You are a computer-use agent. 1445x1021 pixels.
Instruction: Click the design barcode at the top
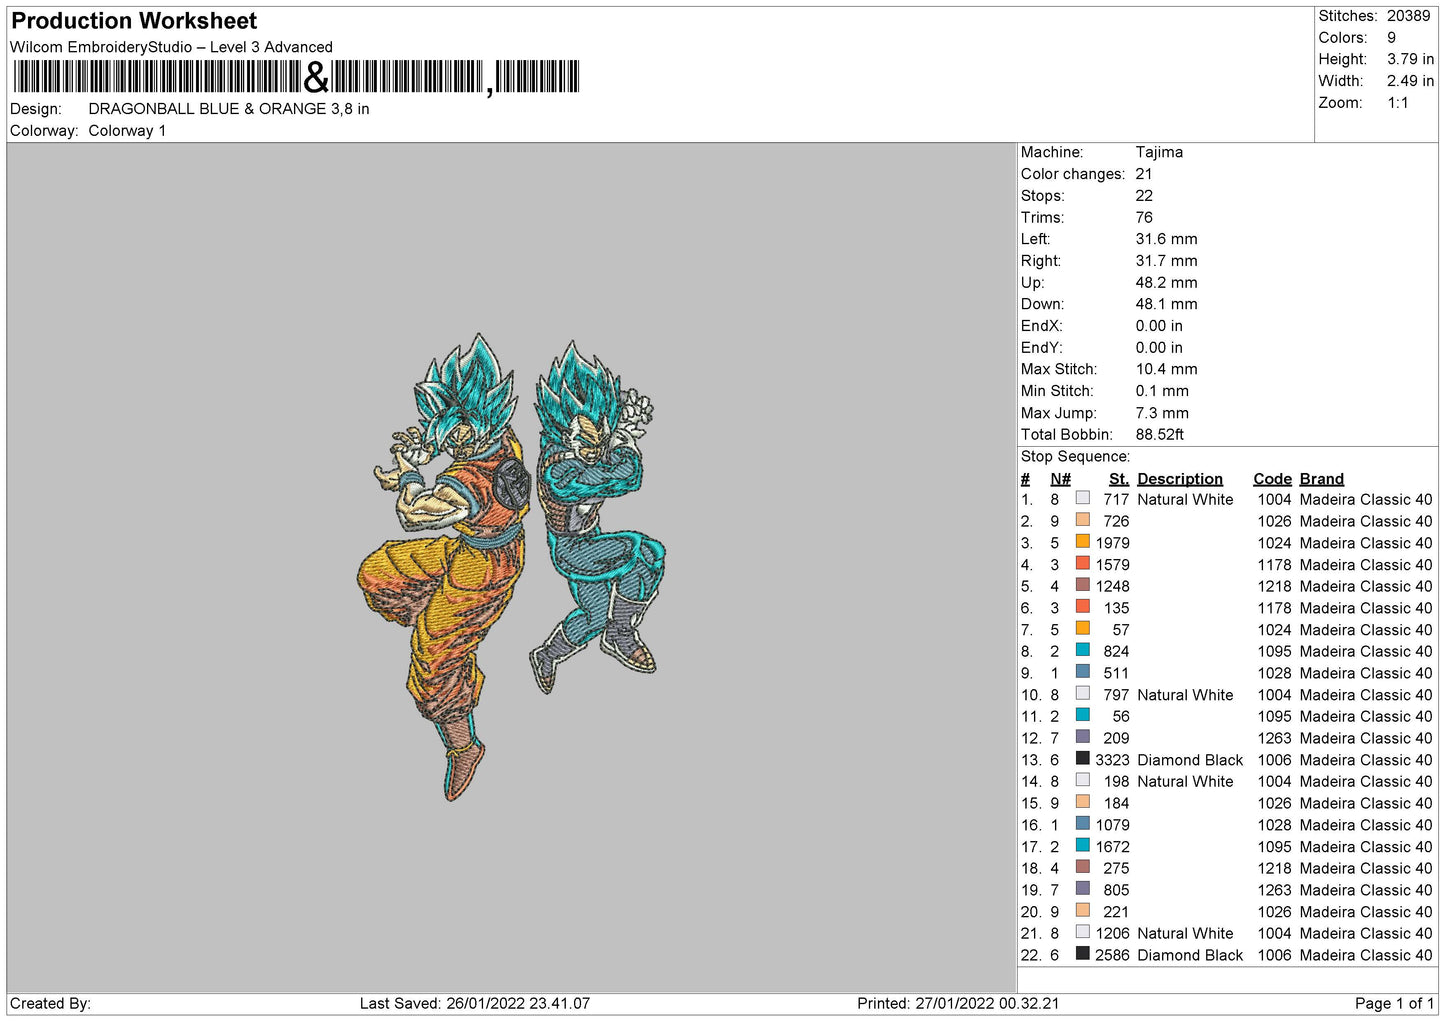click(295, 77)
